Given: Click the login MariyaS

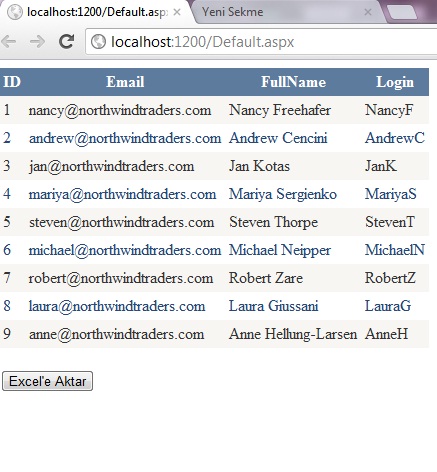Looking at the screenshot, I should [x=390, y=194].
